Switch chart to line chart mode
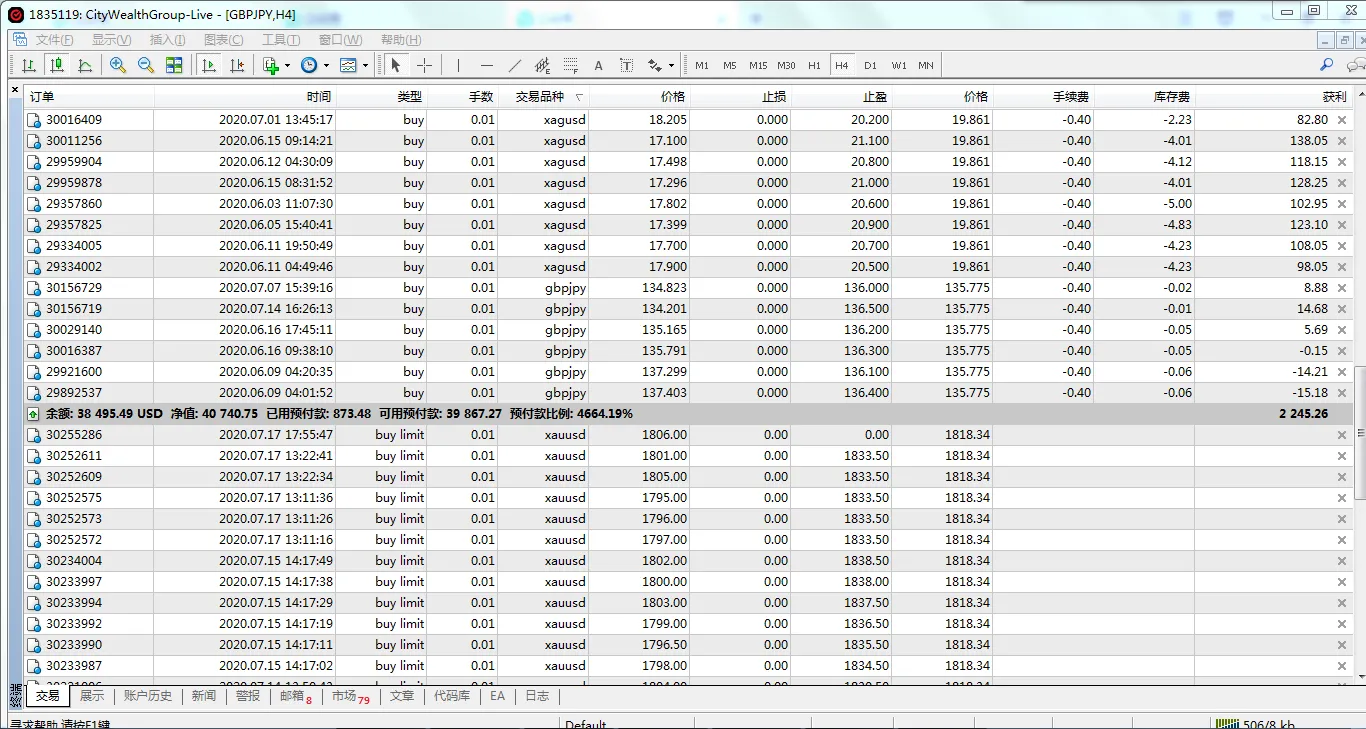This screenshot has width=1366, height=729. pos(85,65)
